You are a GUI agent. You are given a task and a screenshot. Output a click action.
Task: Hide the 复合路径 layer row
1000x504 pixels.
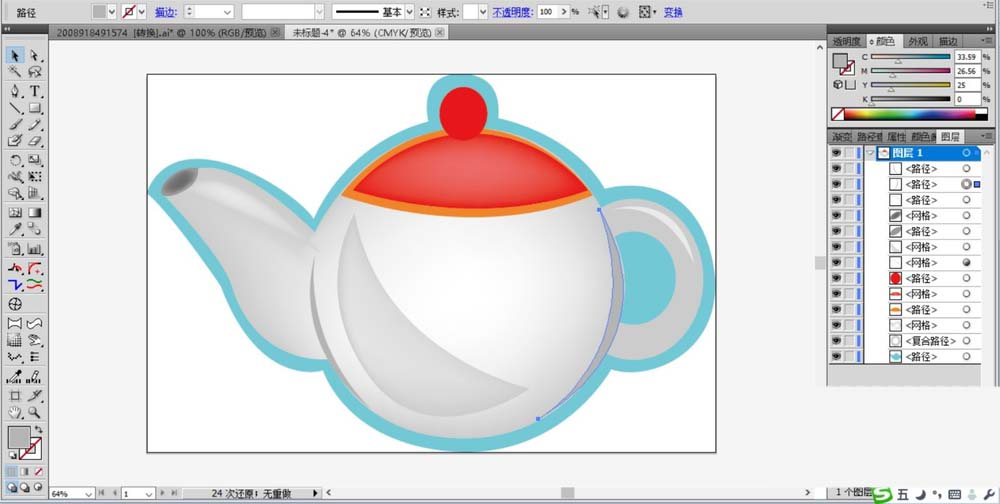pos(836,341)
